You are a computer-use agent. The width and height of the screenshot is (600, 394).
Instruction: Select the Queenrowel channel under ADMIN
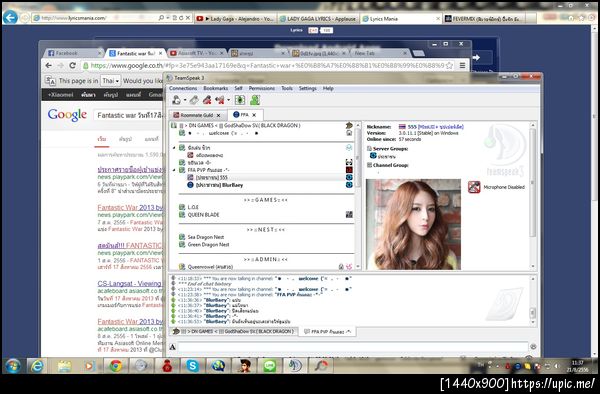pyautogui.click(x=210, y=267)
